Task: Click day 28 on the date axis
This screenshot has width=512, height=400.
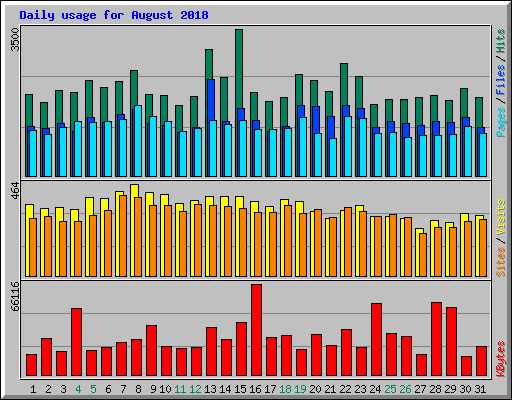Action: (435, 389)
